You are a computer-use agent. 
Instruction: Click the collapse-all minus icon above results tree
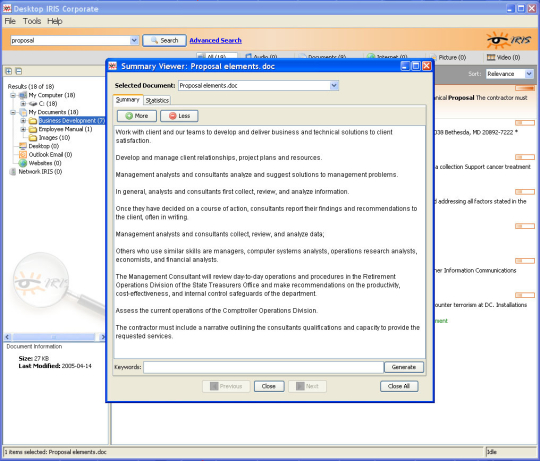pos(19,71)
